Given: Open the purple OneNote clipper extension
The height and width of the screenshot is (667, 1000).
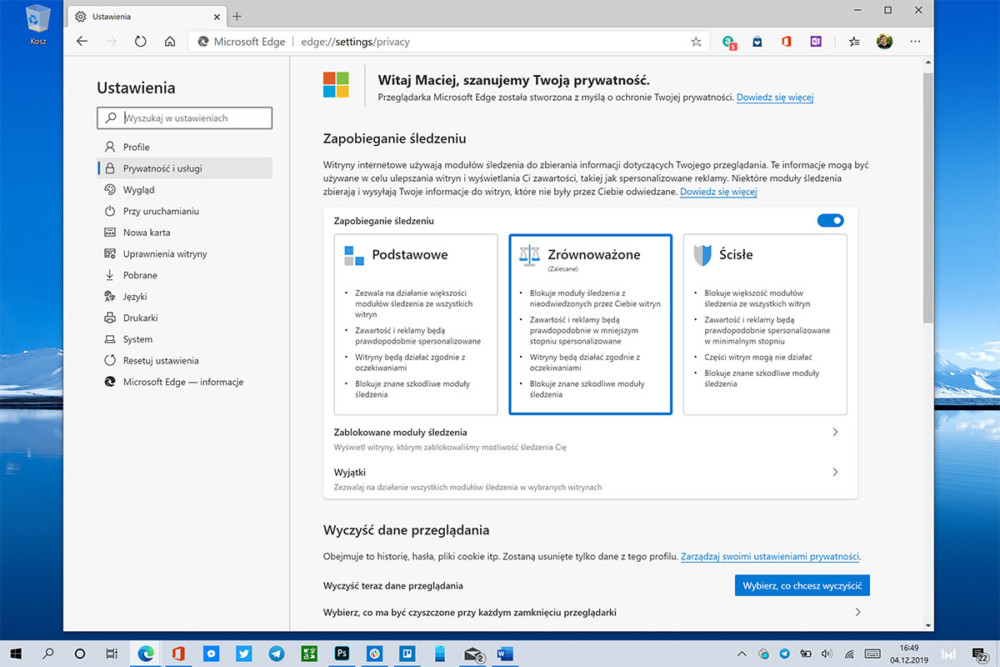Looking at the screenshot, I should 816,41.
